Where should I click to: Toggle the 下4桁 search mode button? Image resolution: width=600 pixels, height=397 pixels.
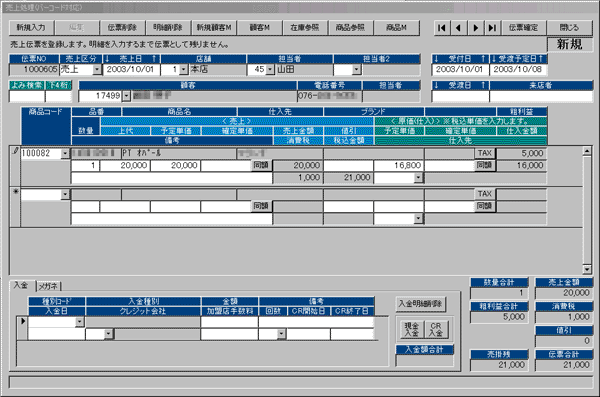59,85
